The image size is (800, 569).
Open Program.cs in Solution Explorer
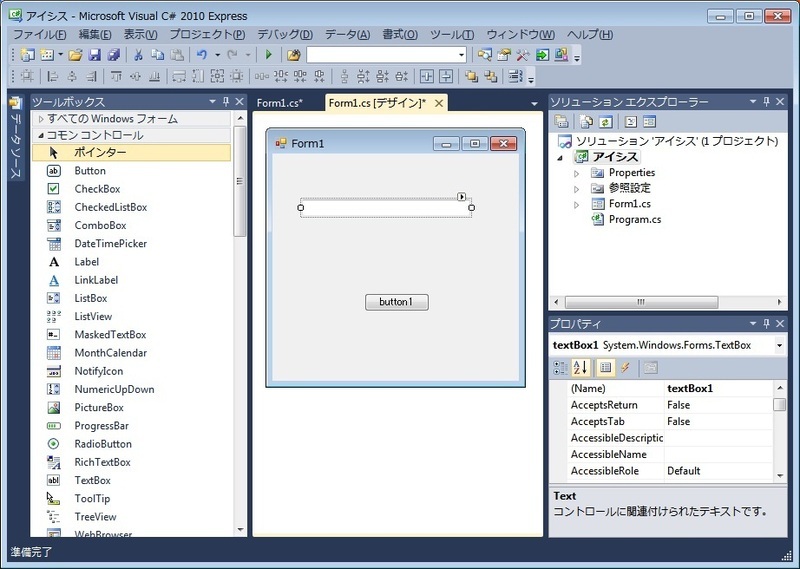tap(634, 219)
